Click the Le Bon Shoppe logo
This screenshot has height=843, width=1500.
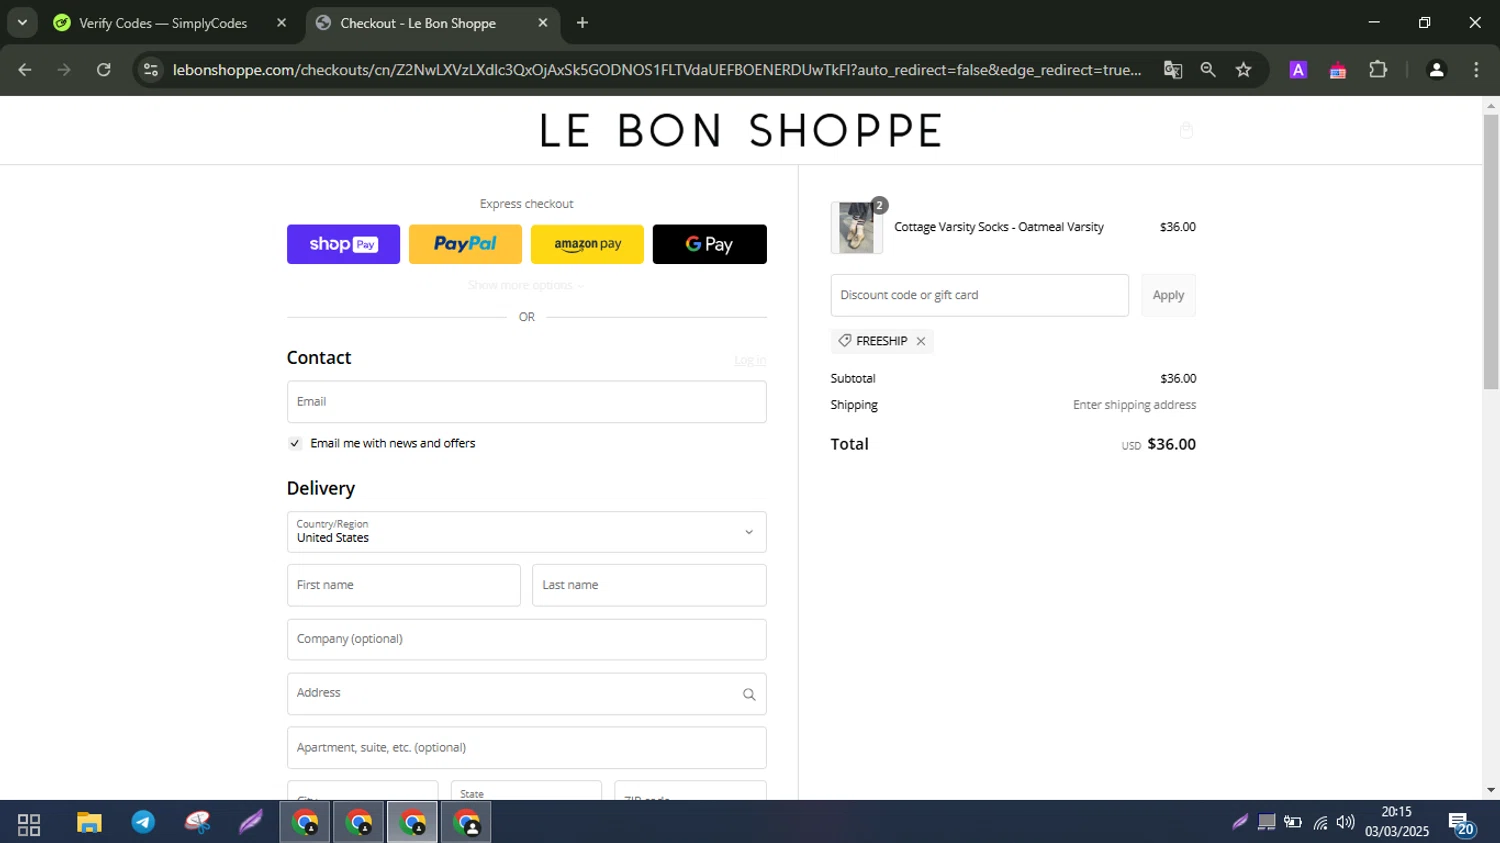pos(741,131)
